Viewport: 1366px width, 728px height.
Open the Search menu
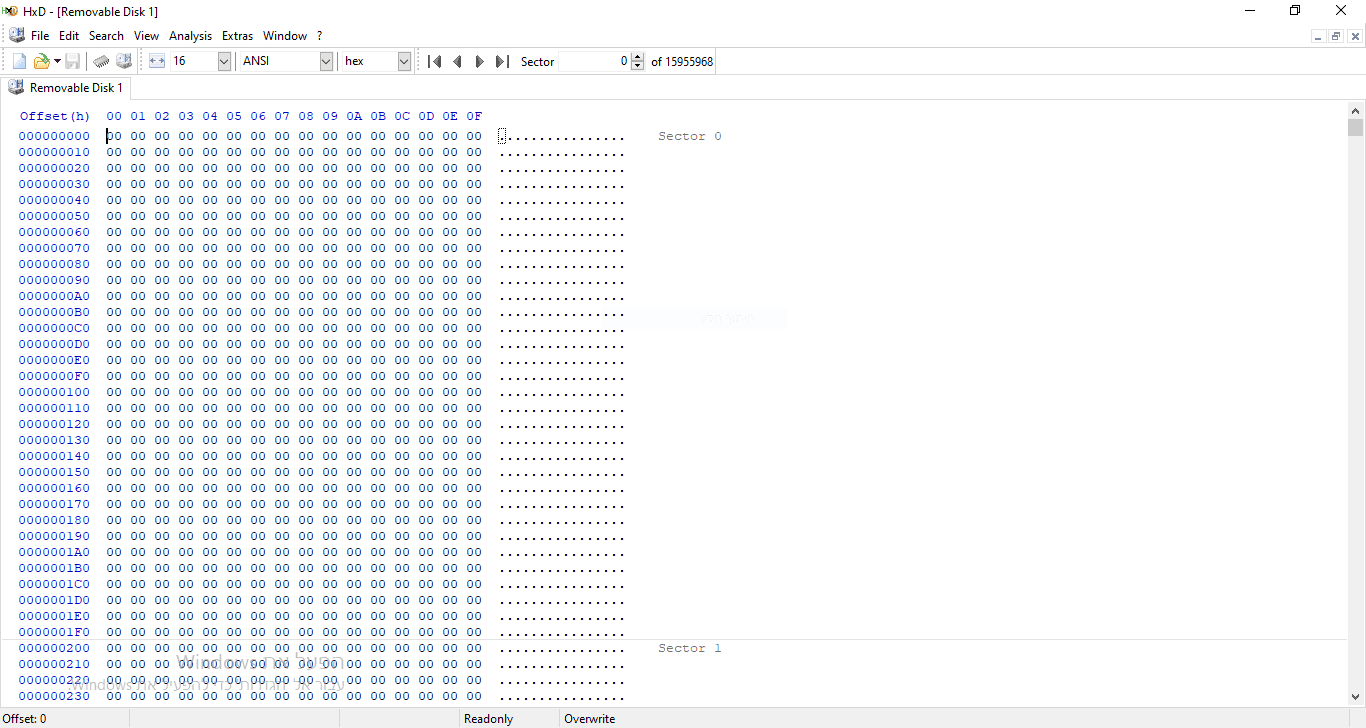pyautogui.click(x=106, y=35)
